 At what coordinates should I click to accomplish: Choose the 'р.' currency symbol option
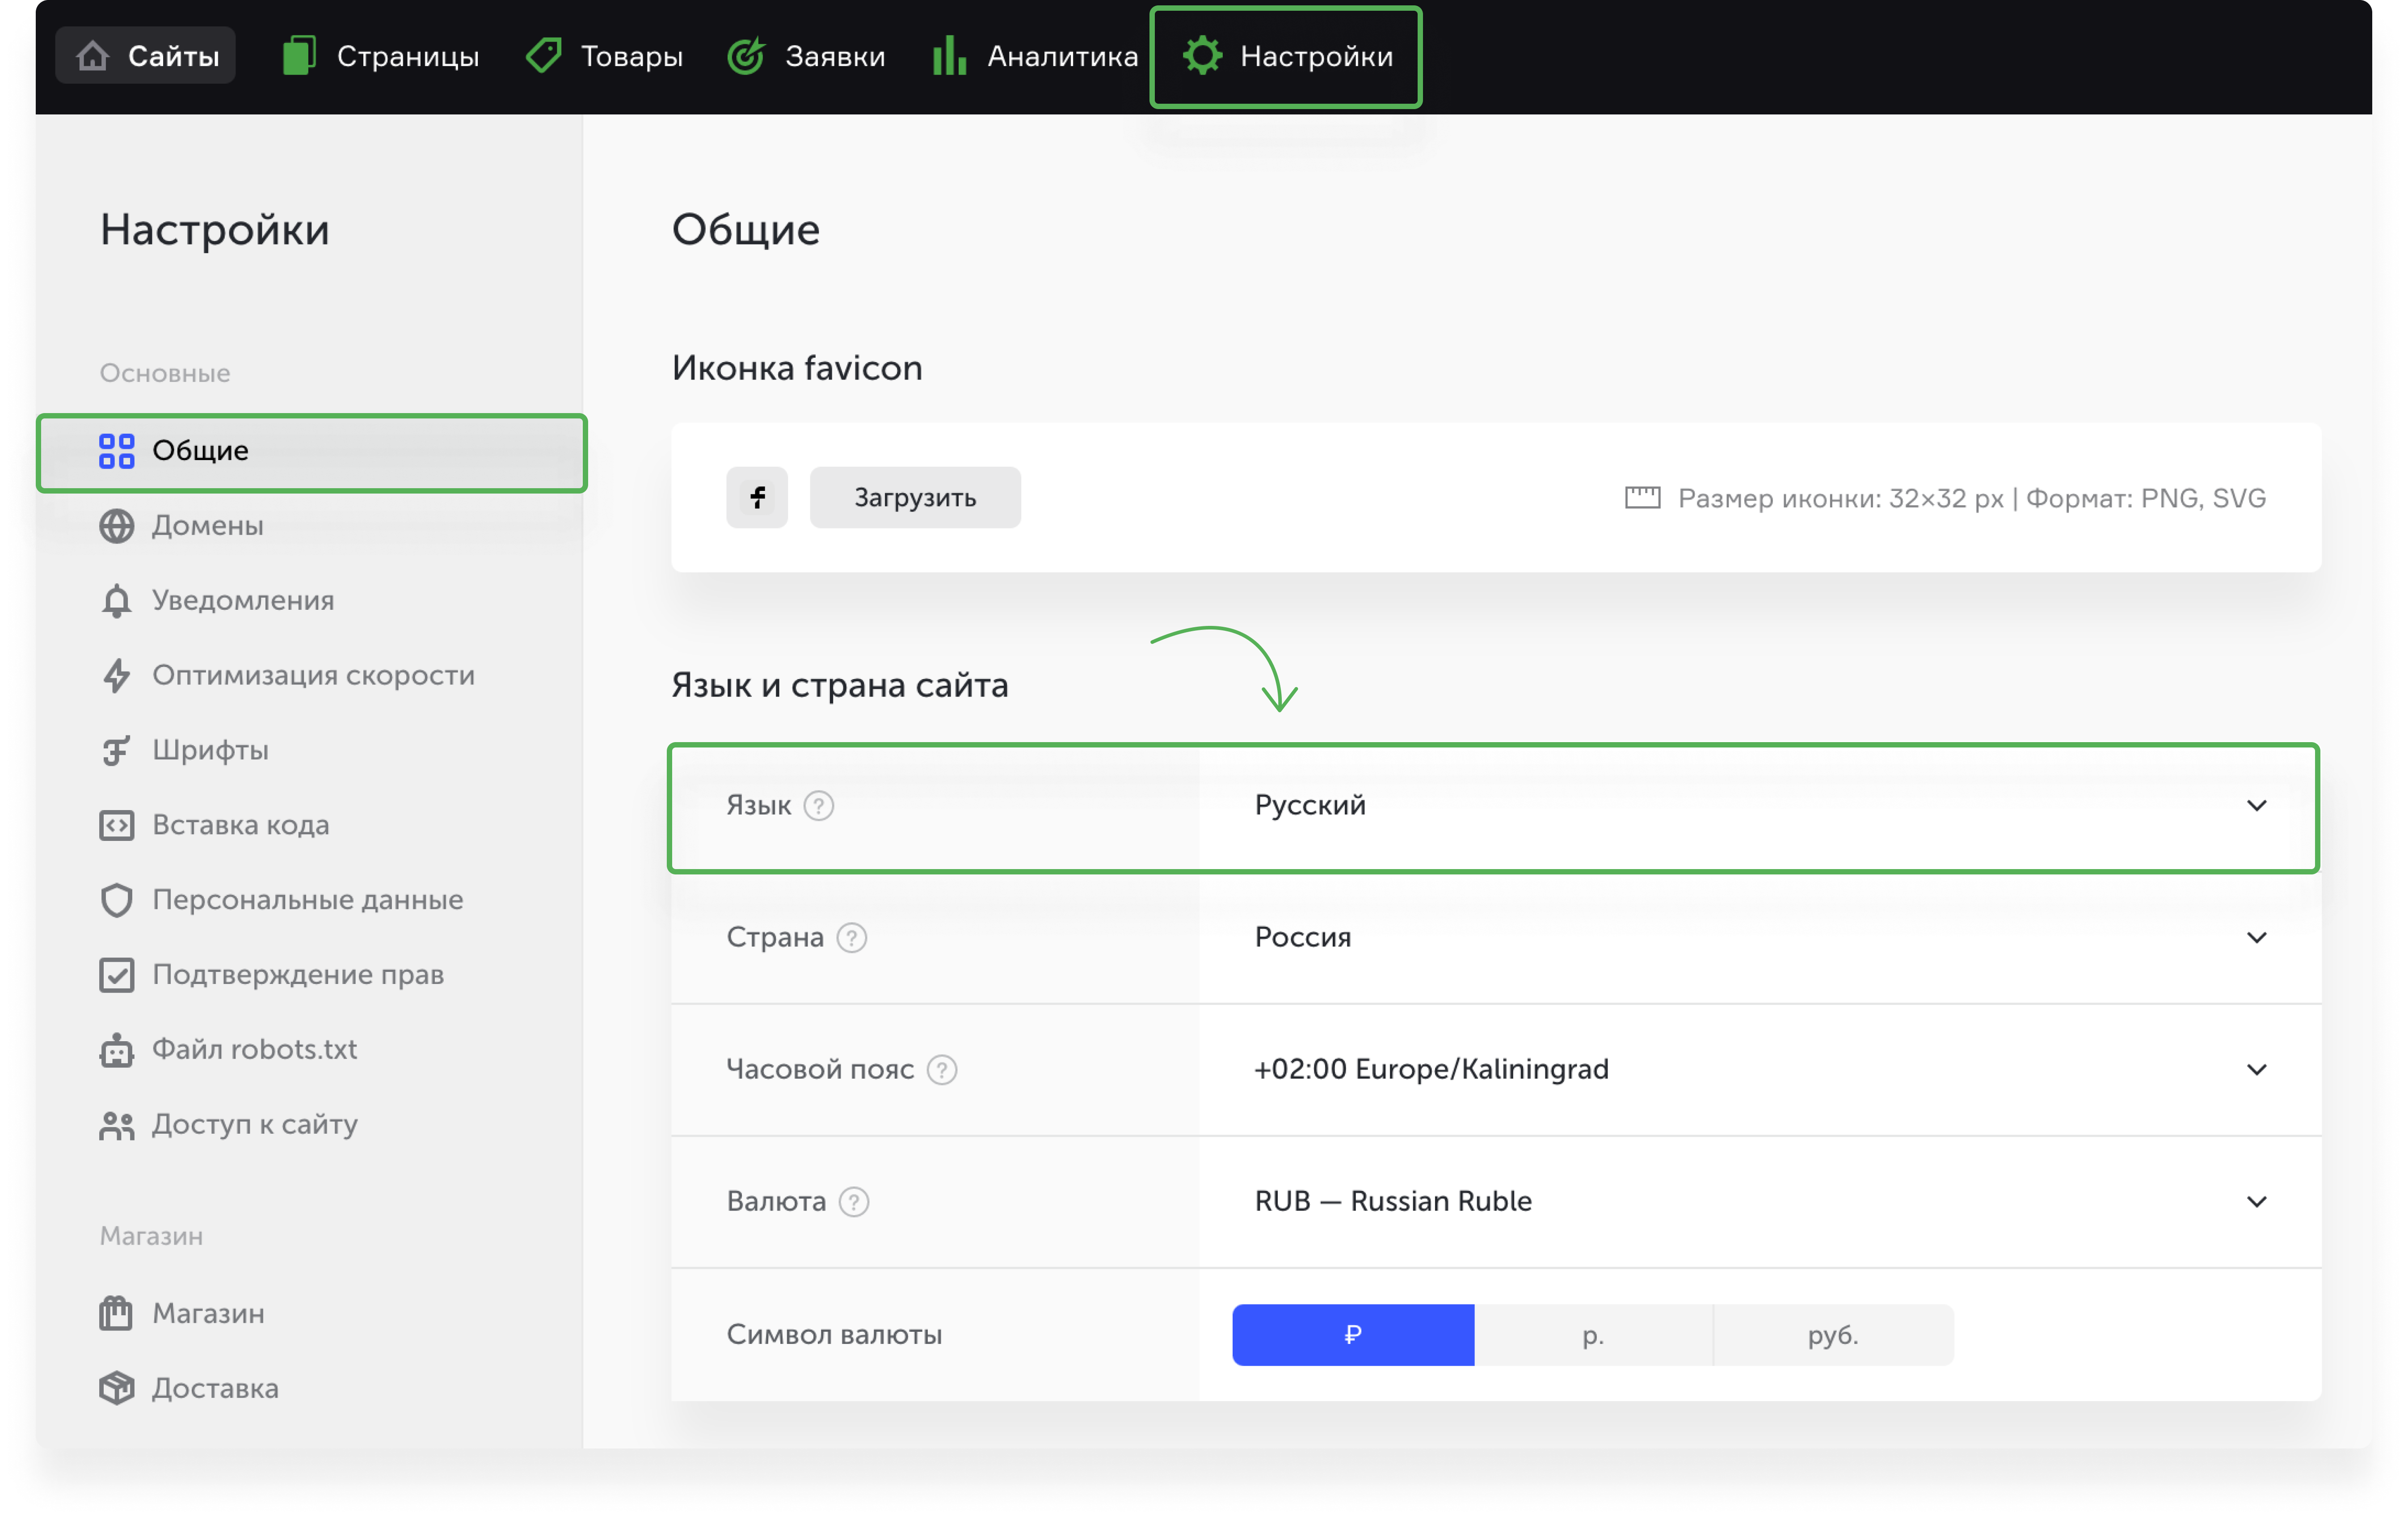(x=1592, y=1334)
